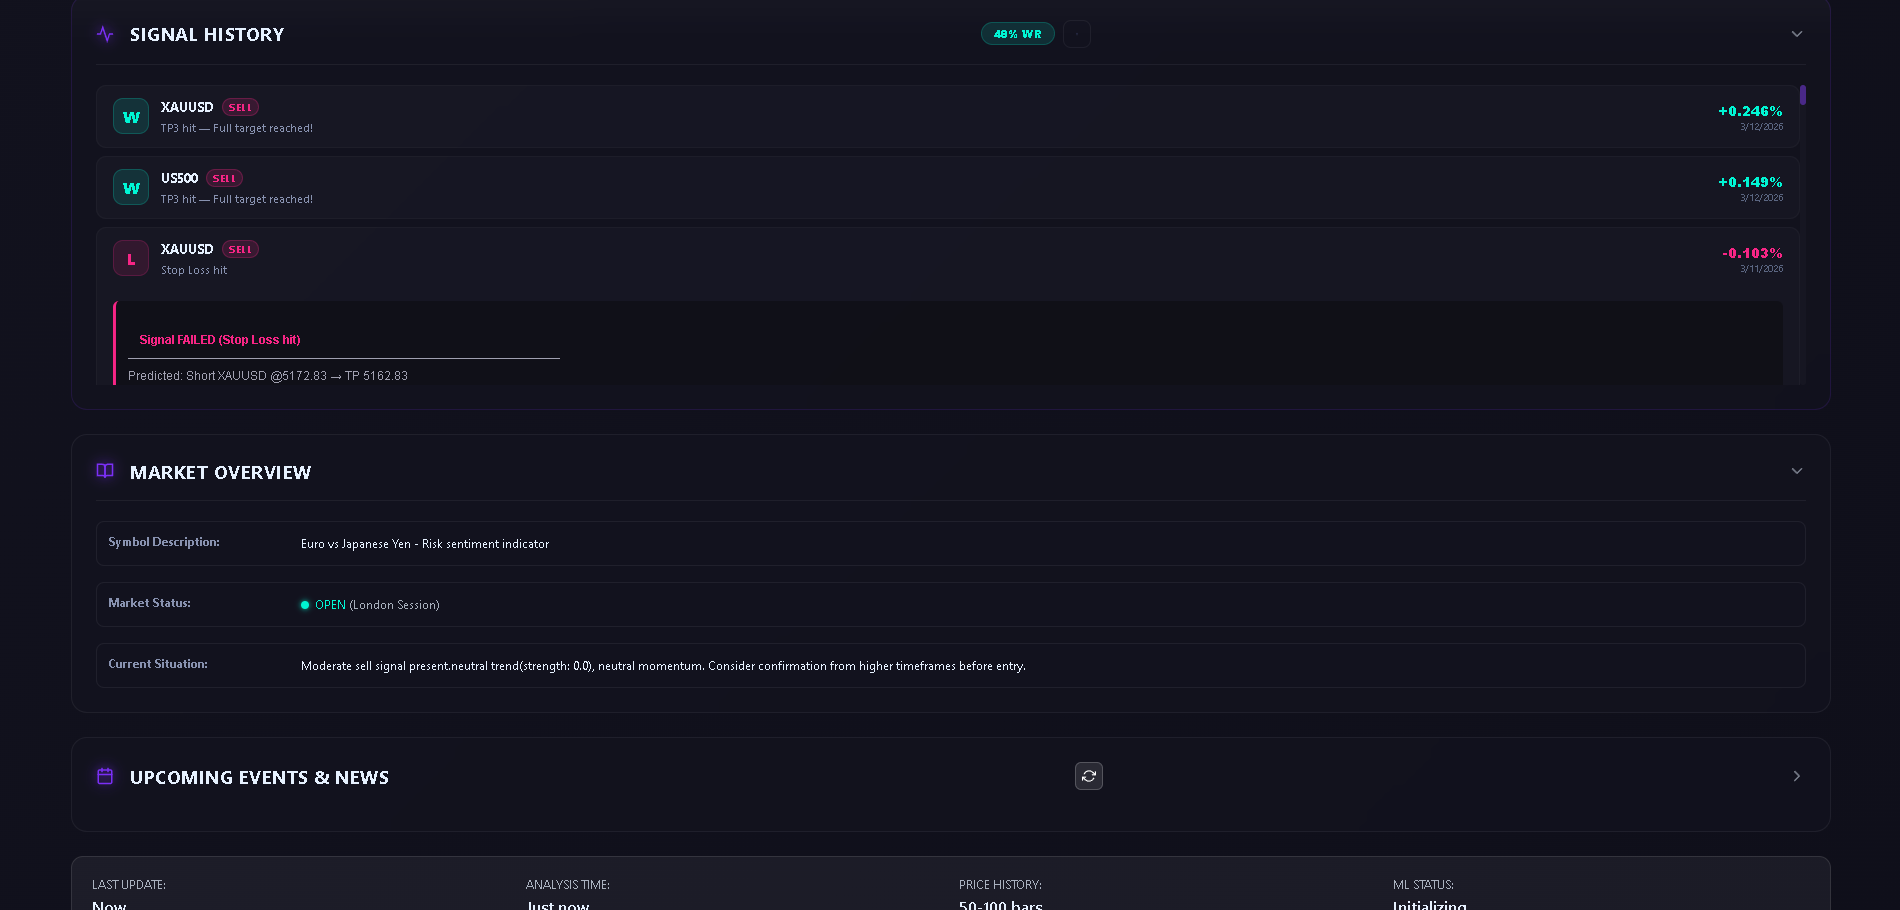Image resolution: width=1900 pixels, height=910 pixels.
Task: Click the small square button beside 48% WR
Action: tap(1076, 34)
